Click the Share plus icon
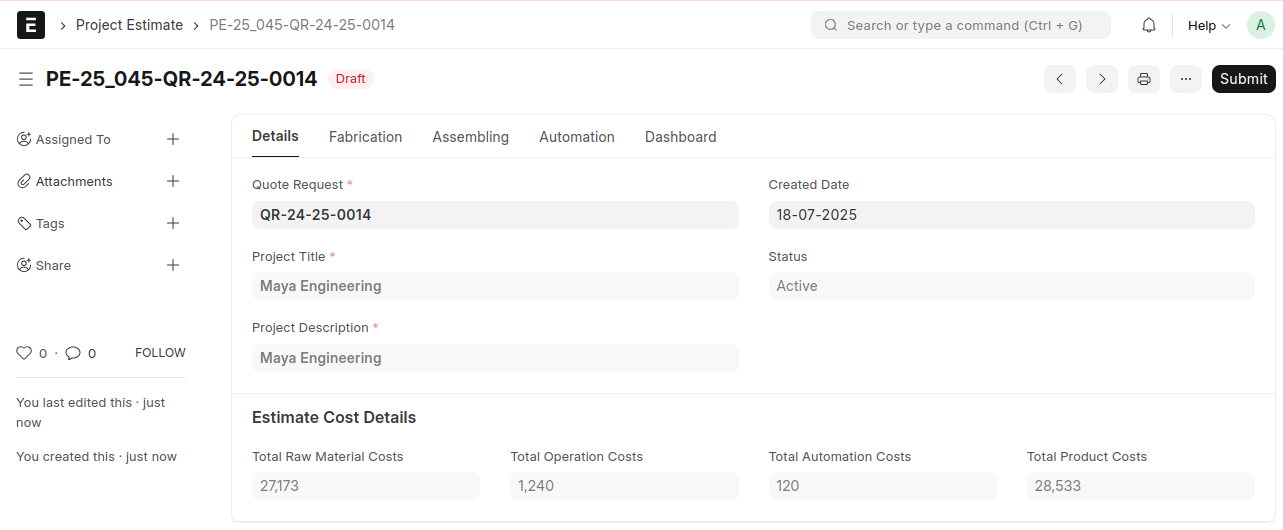Screen dimensions: 1283x530 (x=173, y=265)
